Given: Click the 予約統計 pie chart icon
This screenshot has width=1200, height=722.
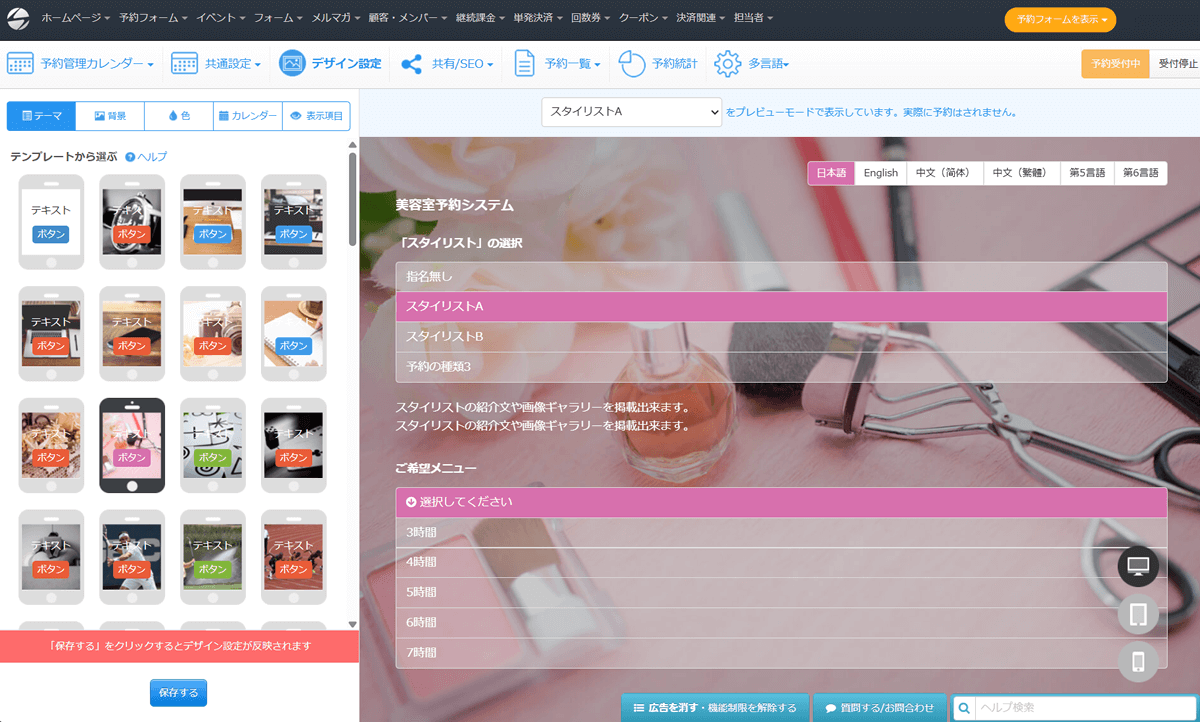Looking at the screenshot, I should coord(632,64).
